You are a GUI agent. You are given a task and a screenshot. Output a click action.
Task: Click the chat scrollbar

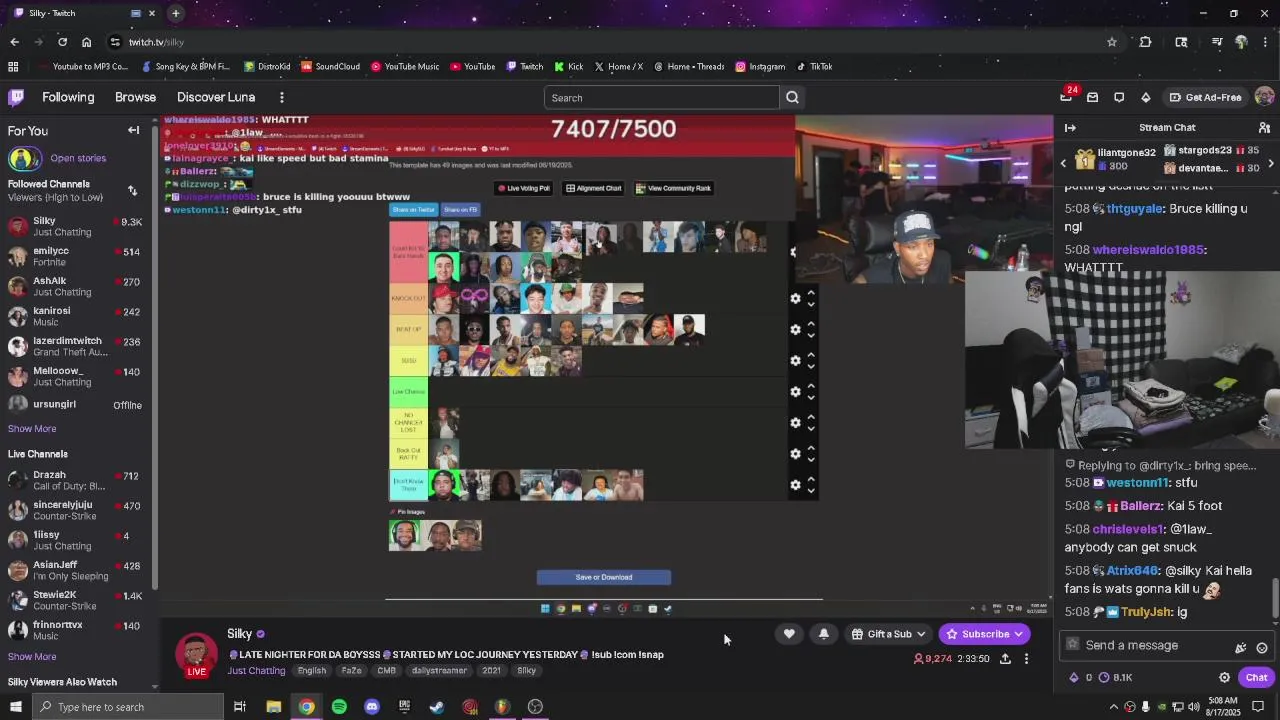pyautogui.click(x=1275, y=600)
